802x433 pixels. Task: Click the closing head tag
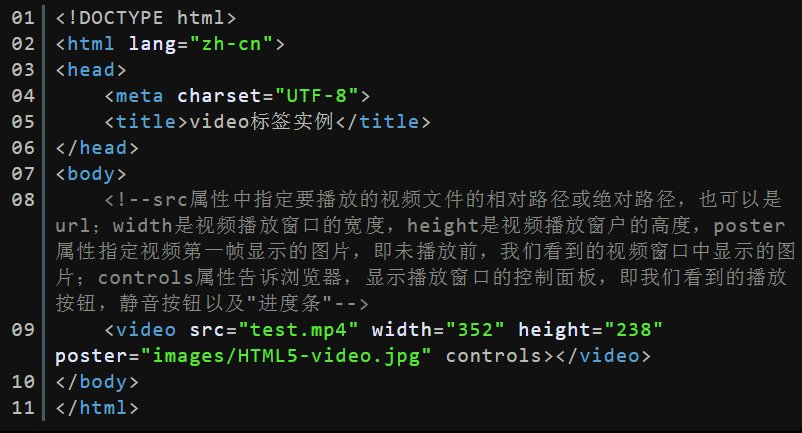click(97, 148)
